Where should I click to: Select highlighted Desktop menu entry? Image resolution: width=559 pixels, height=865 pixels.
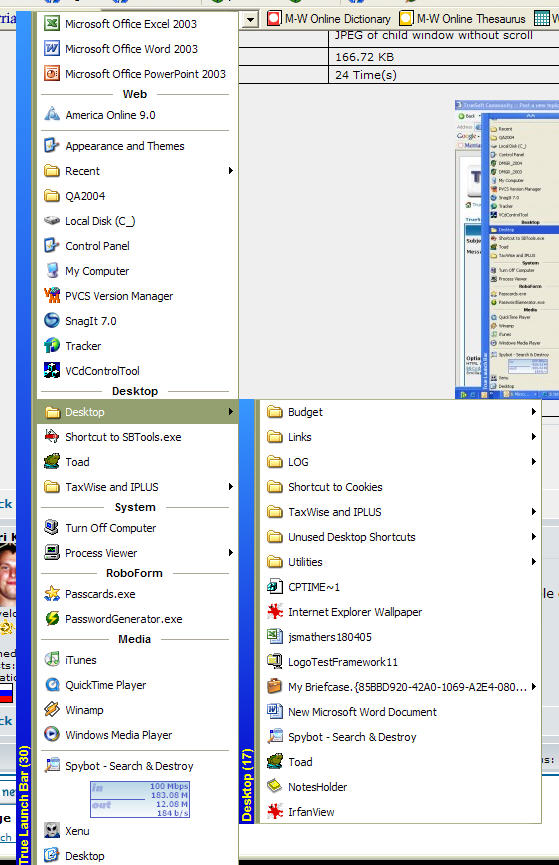pos(138,412)
